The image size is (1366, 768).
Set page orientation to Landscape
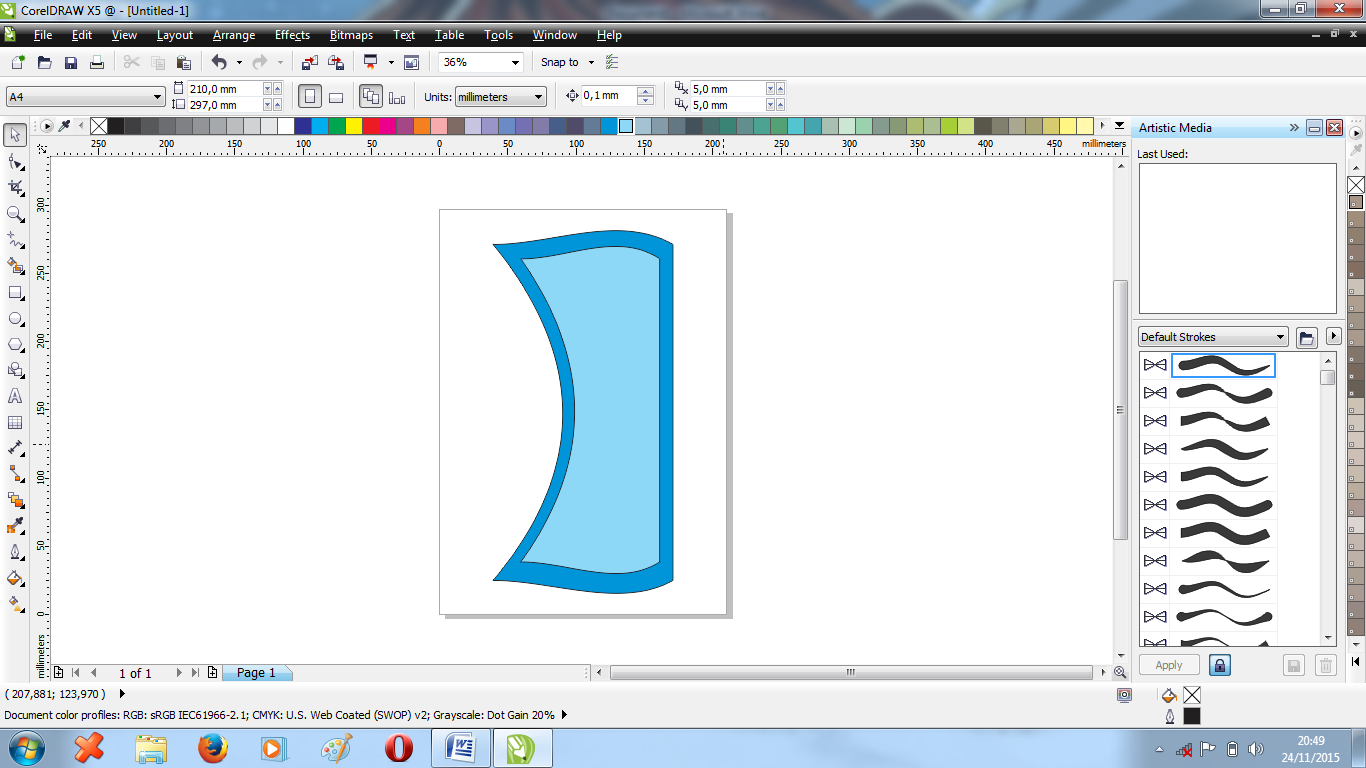(336, 97)
